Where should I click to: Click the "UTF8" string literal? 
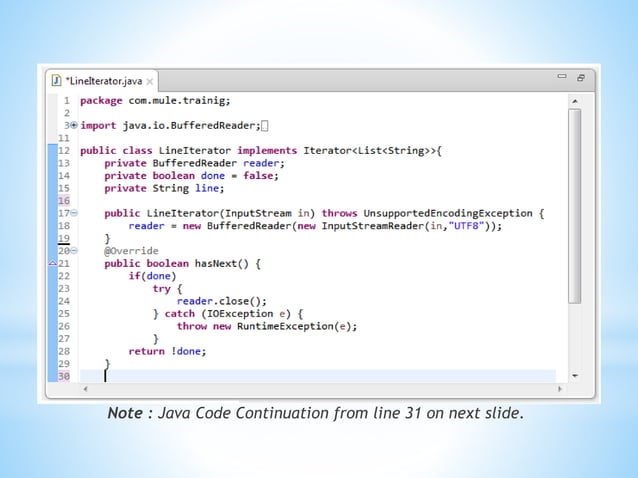[466, 226]
